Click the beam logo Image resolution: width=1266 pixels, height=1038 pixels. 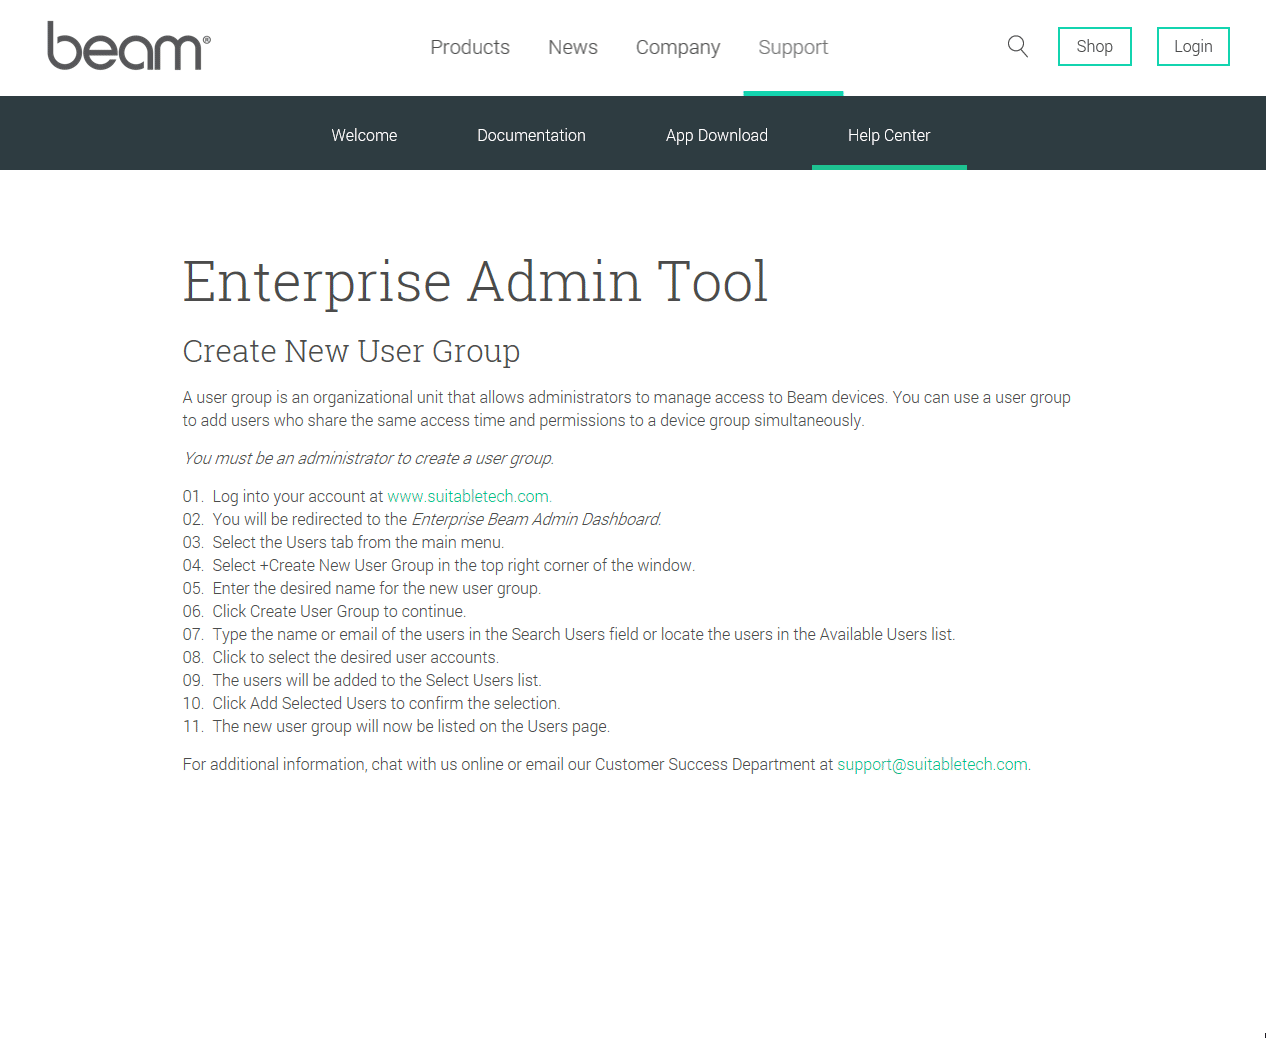click(129, 46)
